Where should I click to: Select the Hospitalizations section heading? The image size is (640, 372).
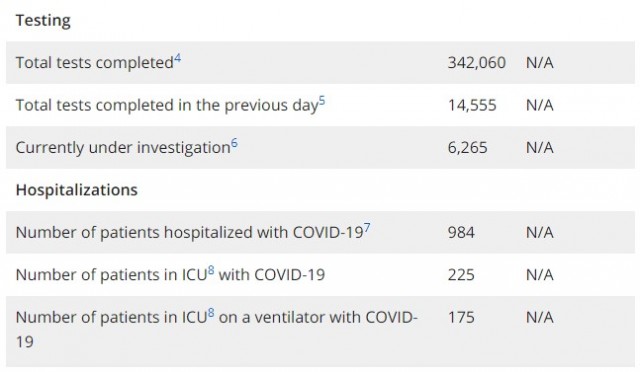click(77, 190)
